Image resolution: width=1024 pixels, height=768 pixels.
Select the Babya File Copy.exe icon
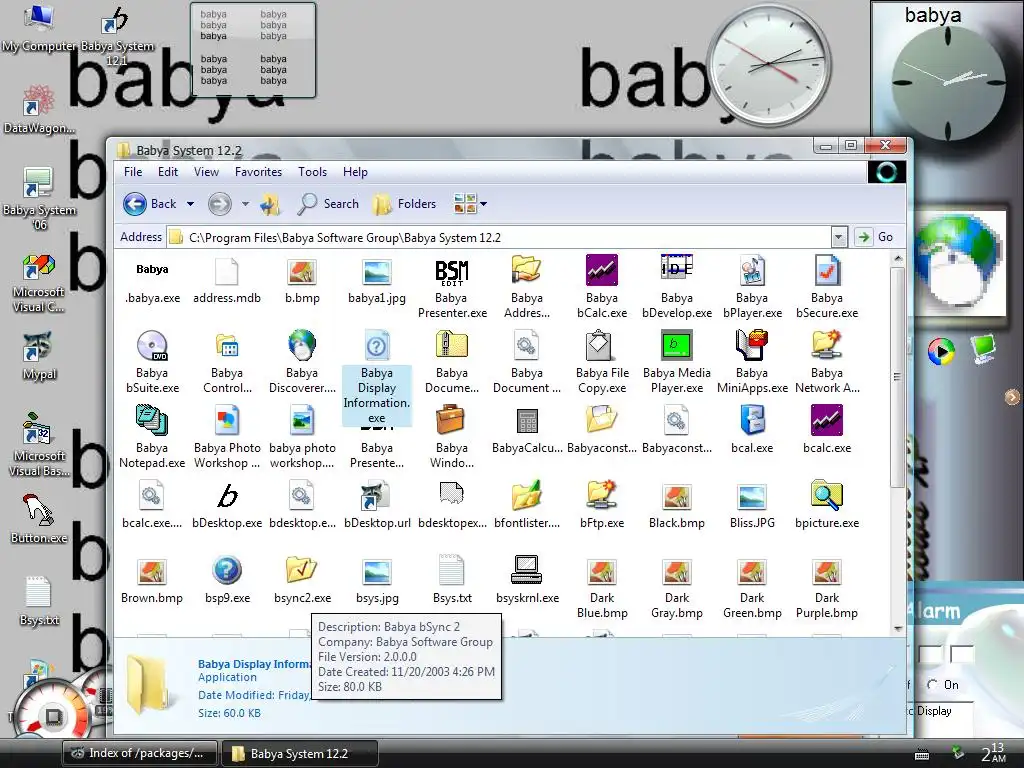(601, 345)
